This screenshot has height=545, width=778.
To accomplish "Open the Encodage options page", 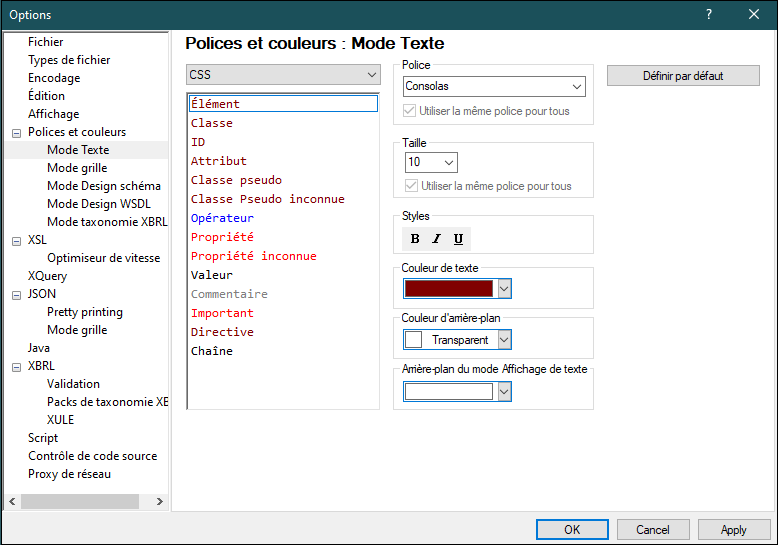I will [x=54, y=78].
